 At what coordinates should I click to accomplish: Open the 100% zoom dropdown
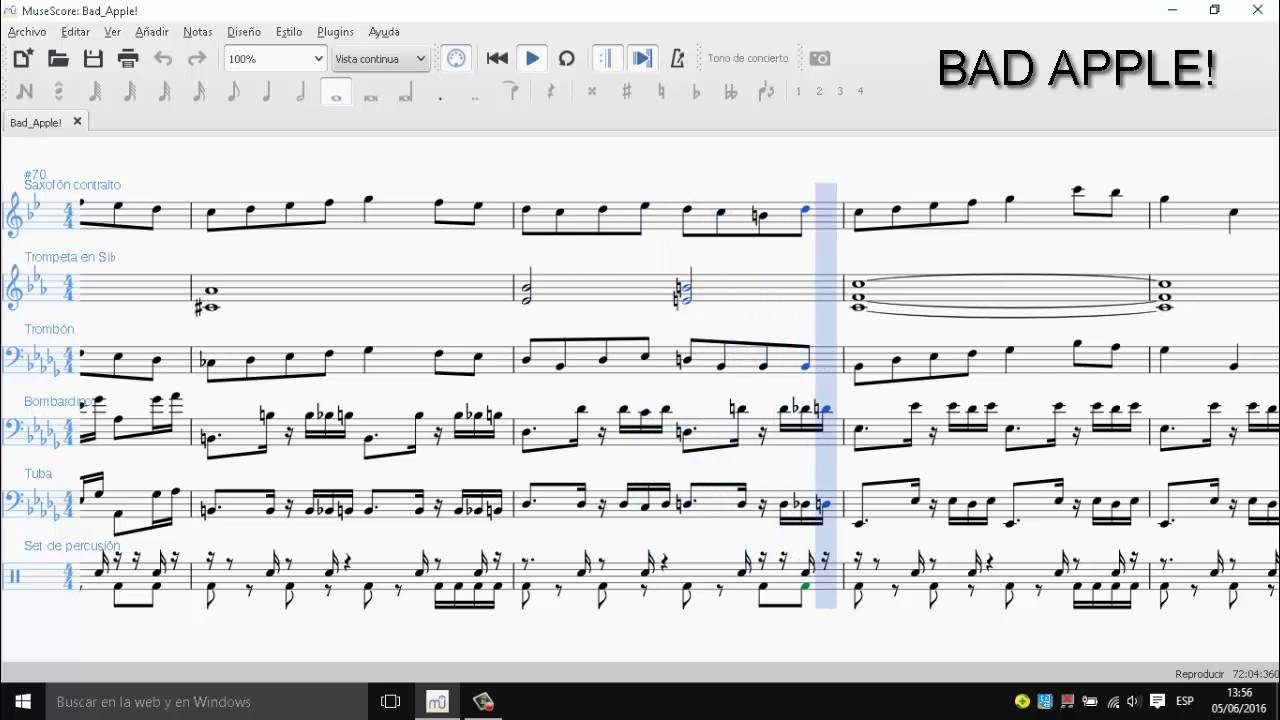pyautogui.click(x=275, y=59)
